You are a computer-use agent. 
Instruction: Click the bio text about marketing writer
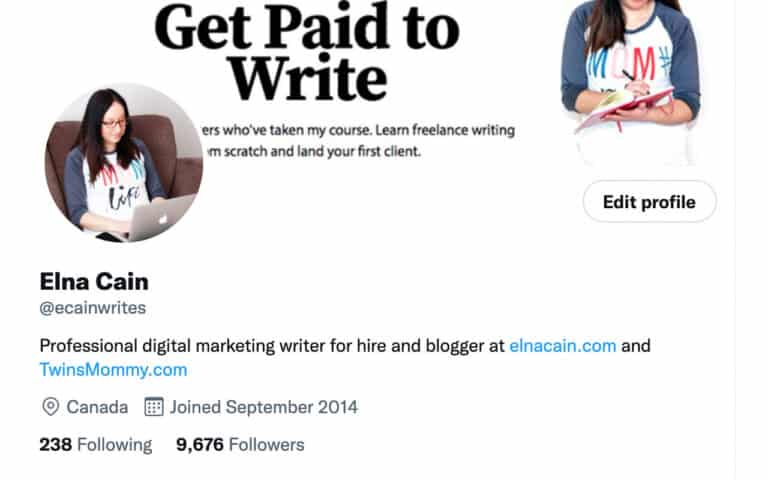tap(272, 346)
